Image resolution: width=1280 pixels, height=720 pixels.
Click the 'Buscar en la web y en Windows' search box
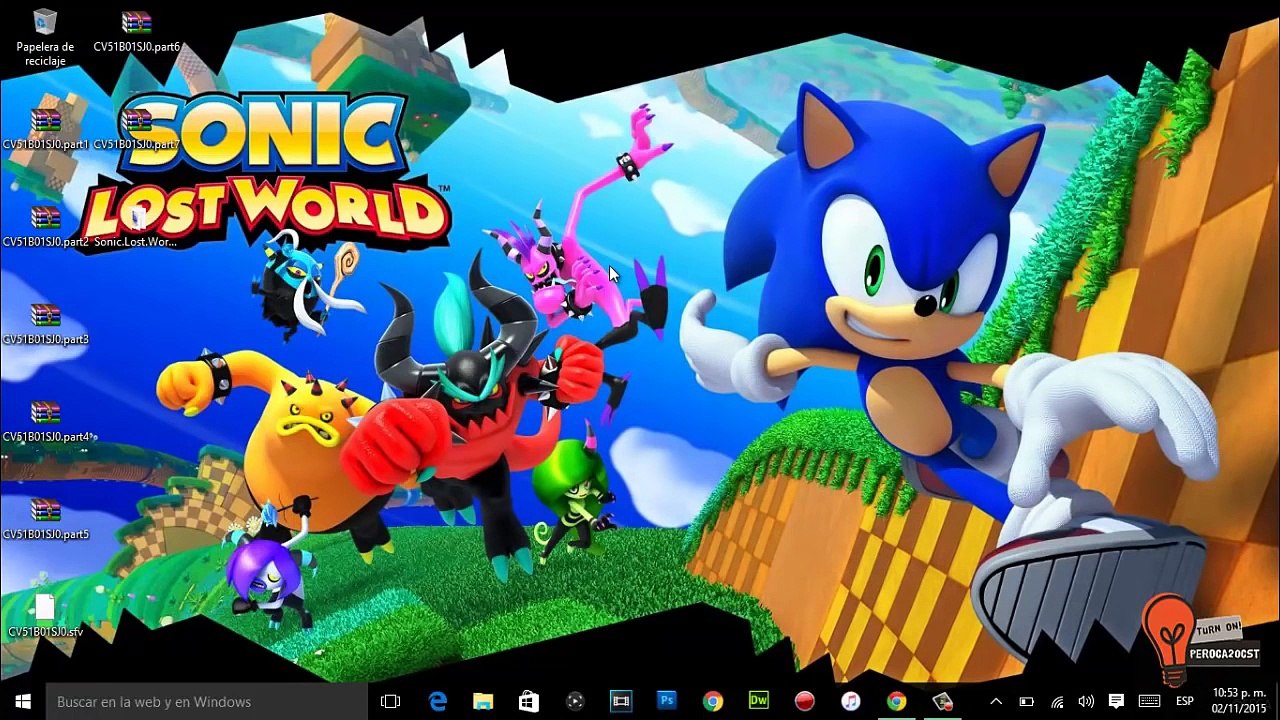coord(207,701)
